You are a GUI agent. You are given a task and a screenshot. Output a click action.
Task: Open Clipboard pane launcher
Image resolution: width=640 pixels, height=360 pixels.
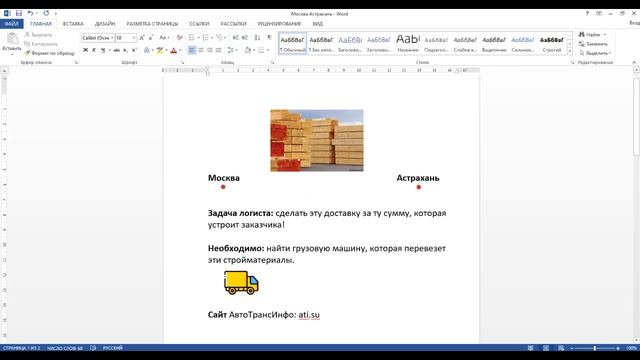tap(76, 62)
